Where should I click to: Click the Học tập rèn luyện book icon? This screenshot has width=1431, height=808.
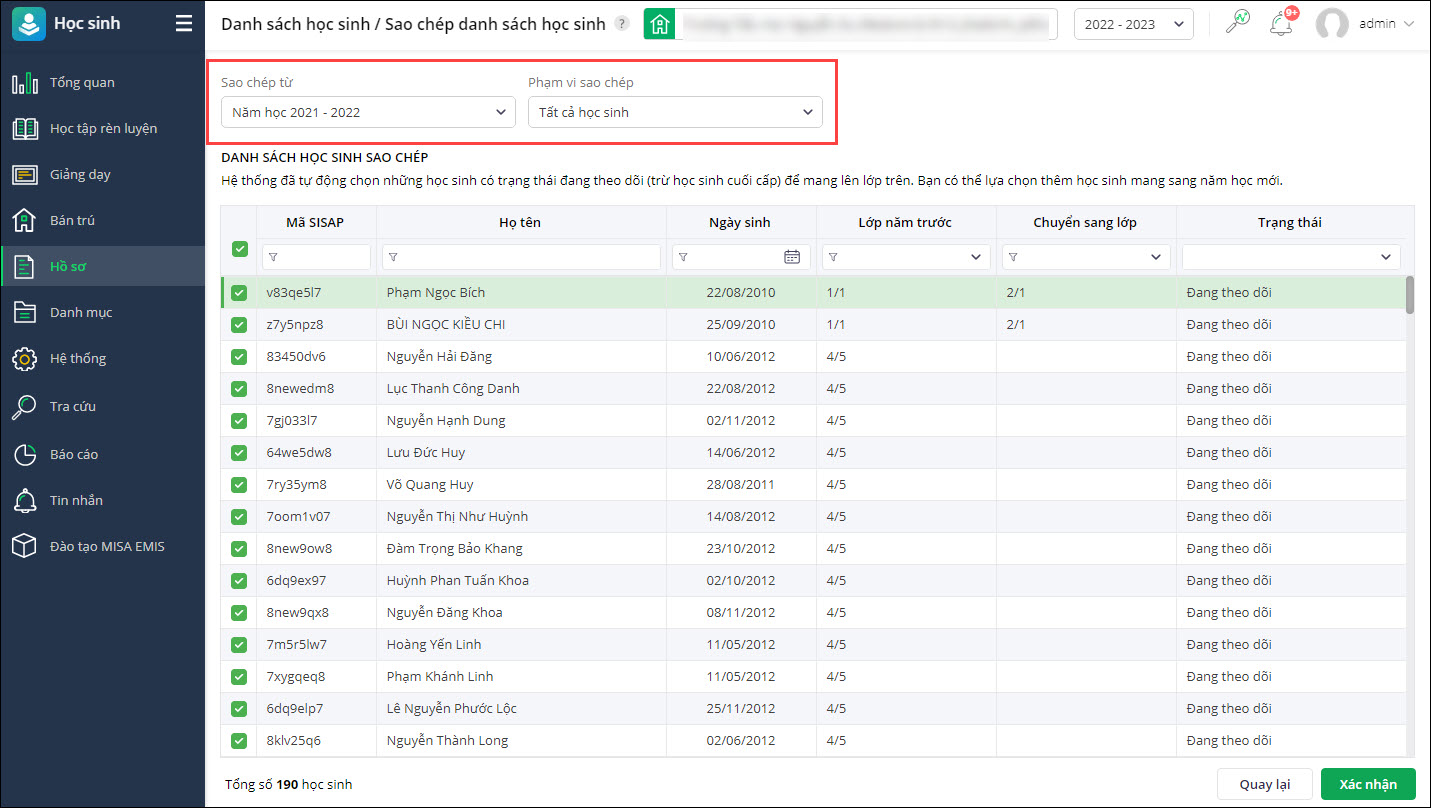point(25,129)
